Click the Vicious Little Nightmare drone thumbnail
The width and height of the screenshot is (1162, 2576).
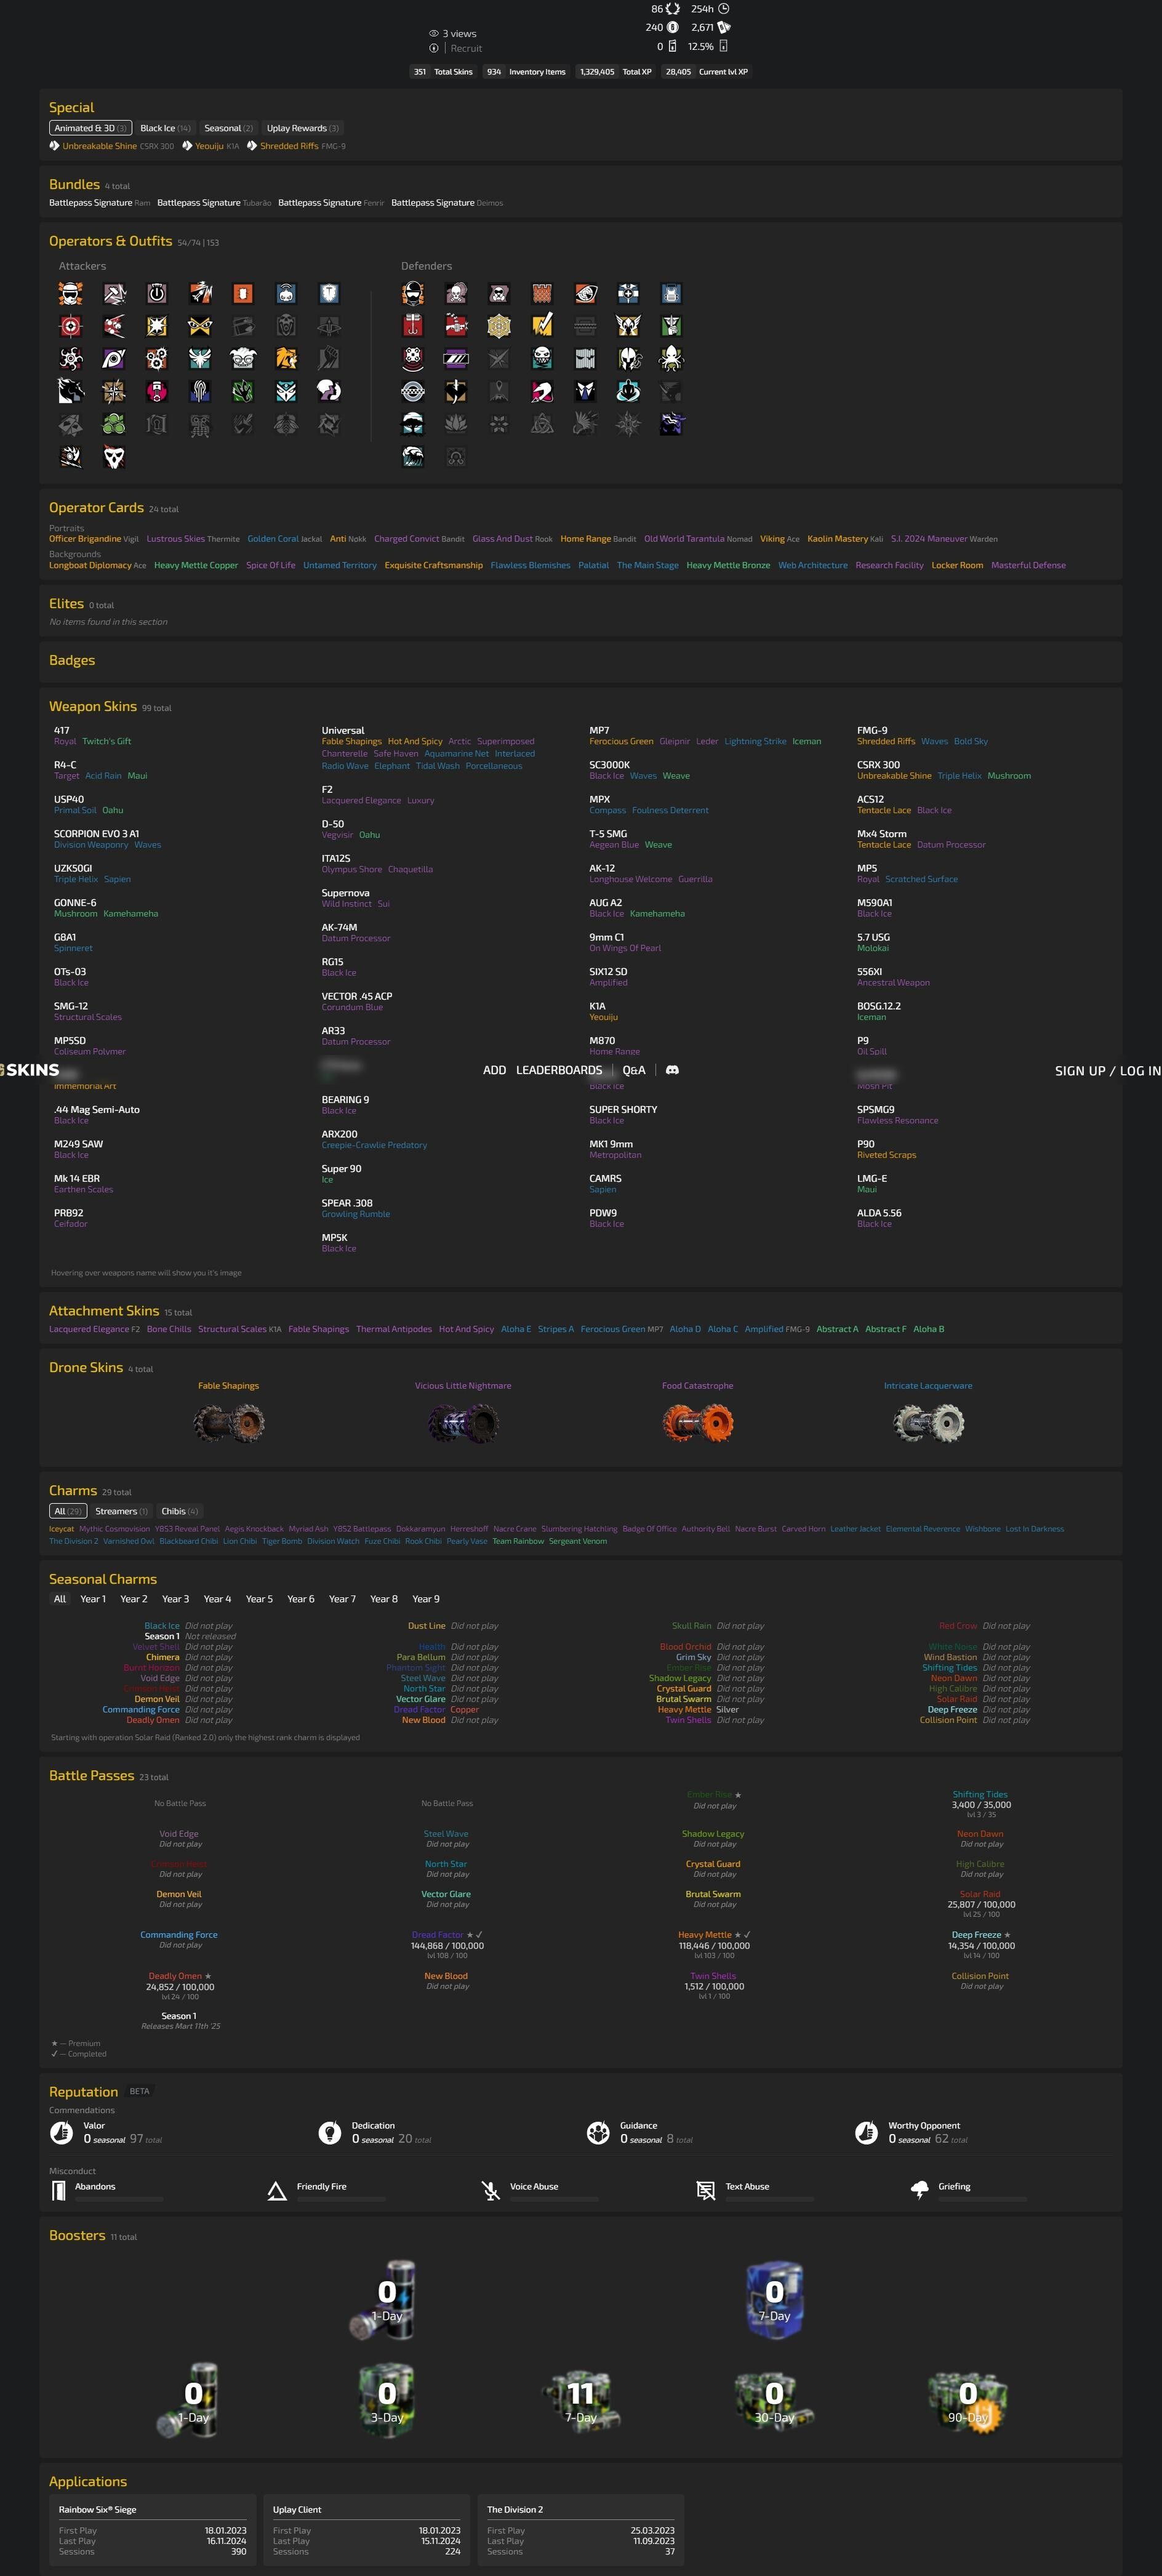coord(463,1422)
